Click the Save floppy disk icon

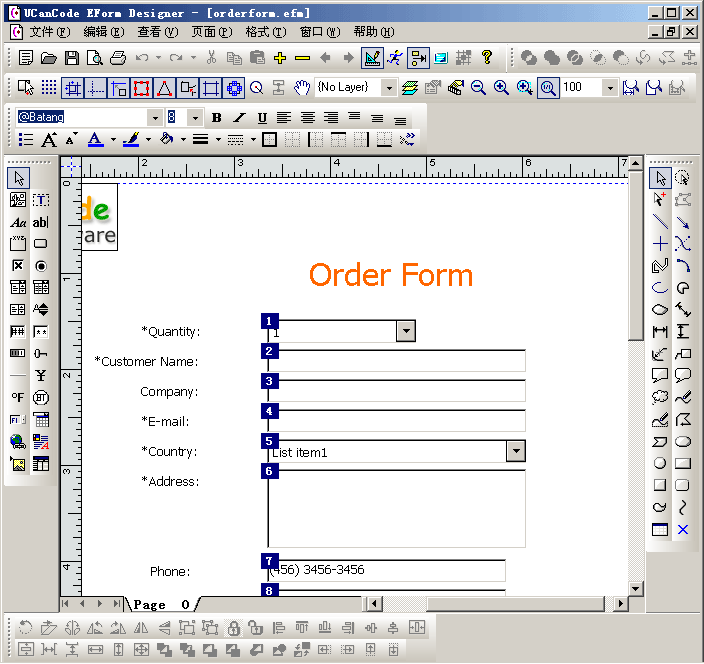click(72, 58)
